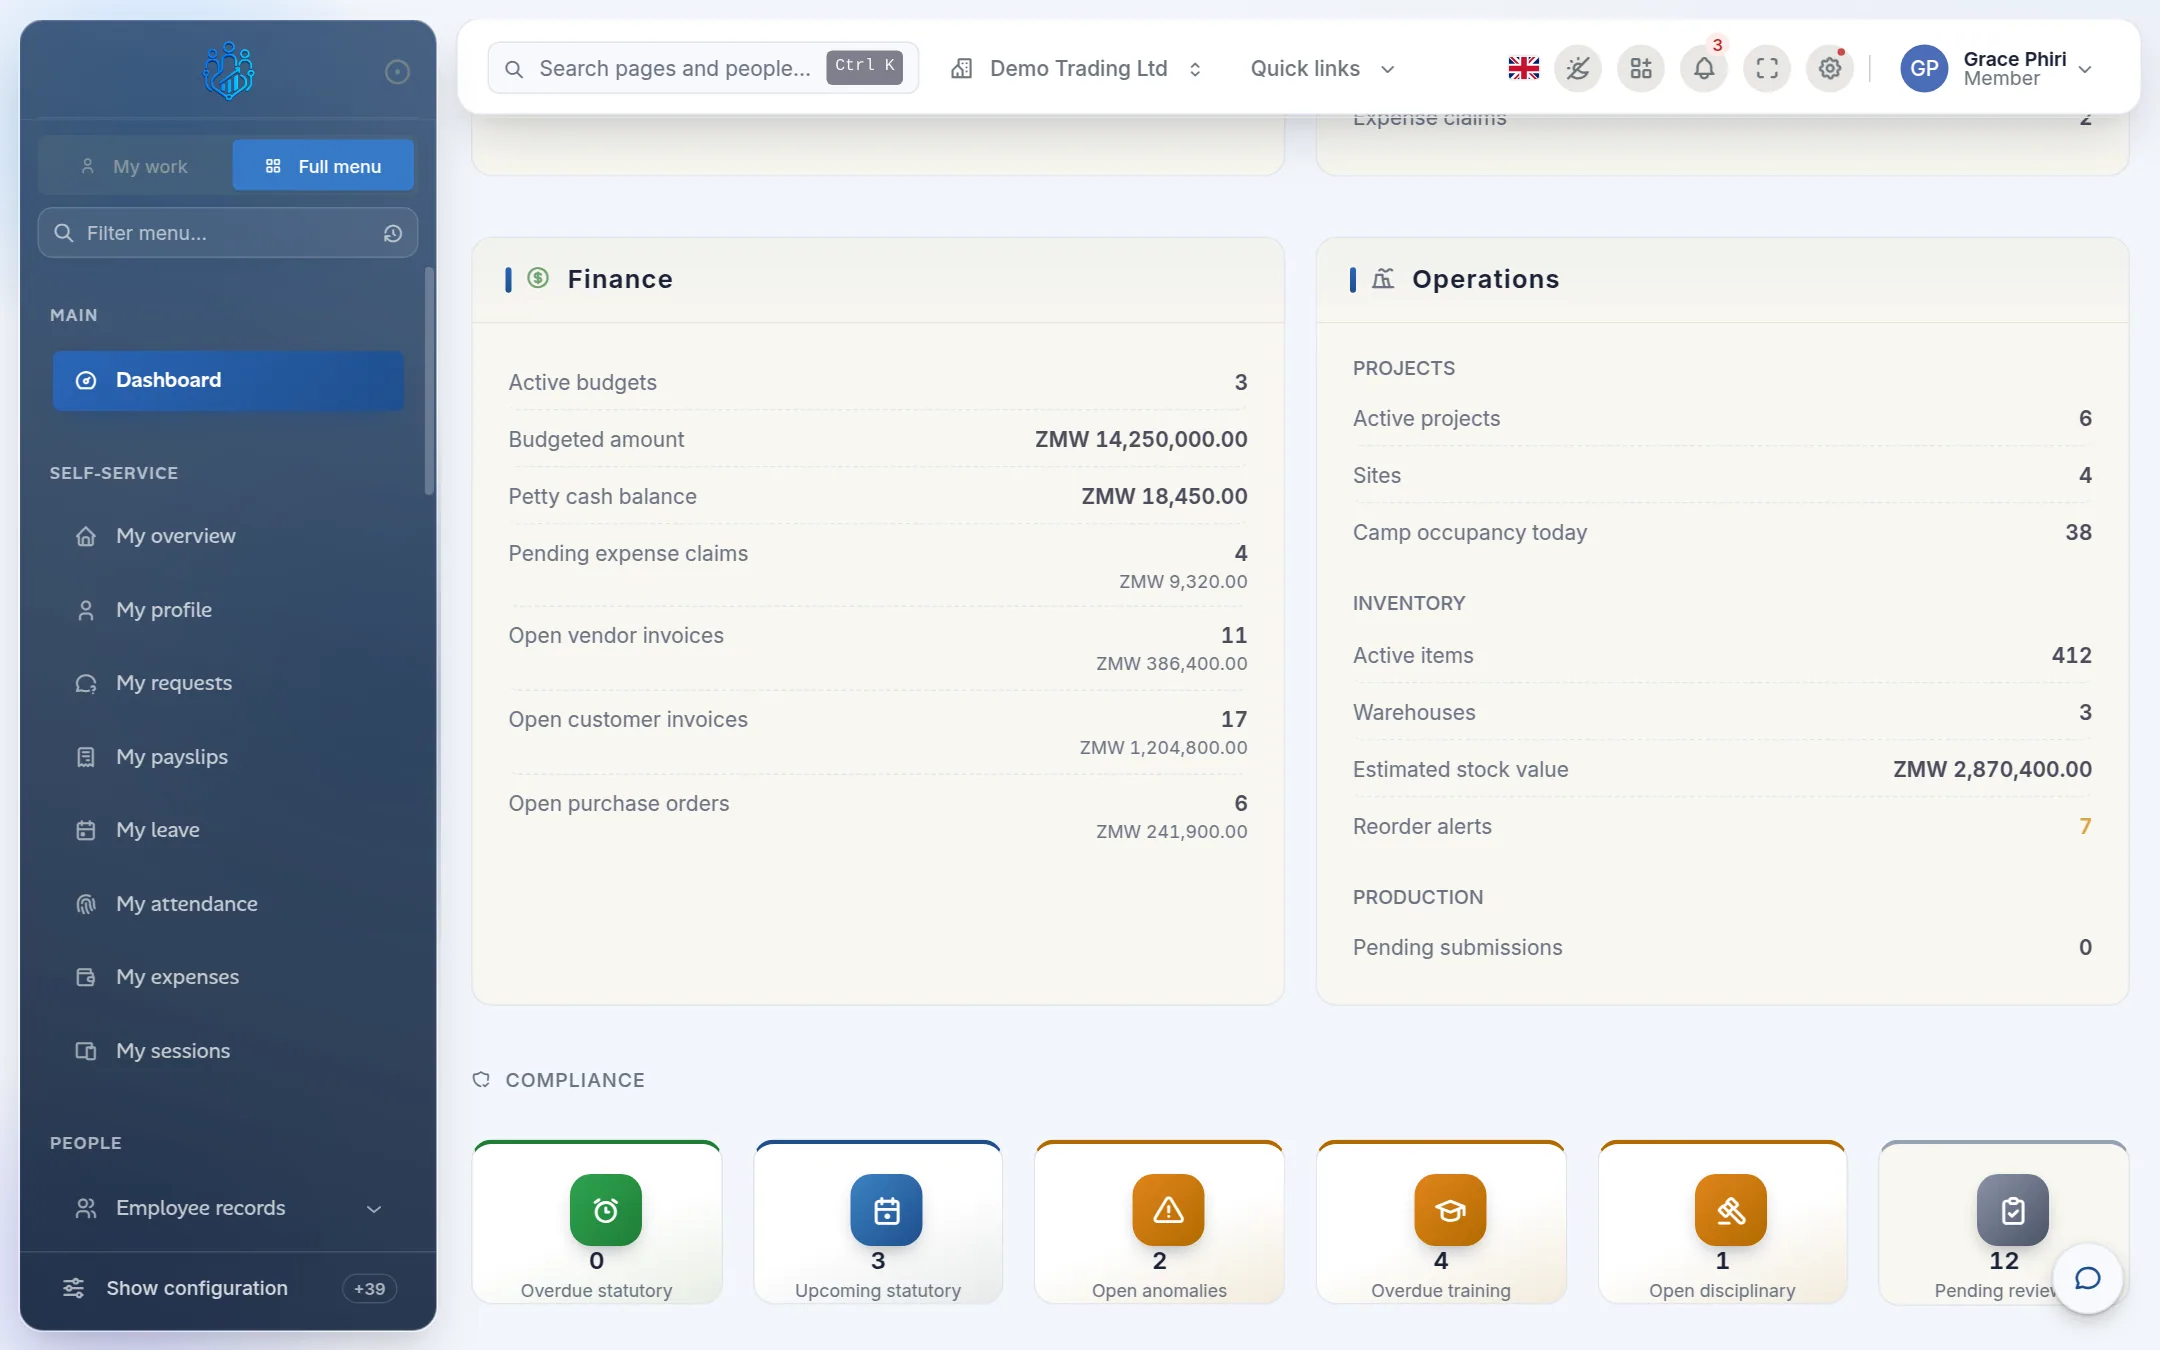Click the Pending reviews clipboard icon
Screen dimensions: 2160x1350
pyautogui.click(x=2013, y=1210)
